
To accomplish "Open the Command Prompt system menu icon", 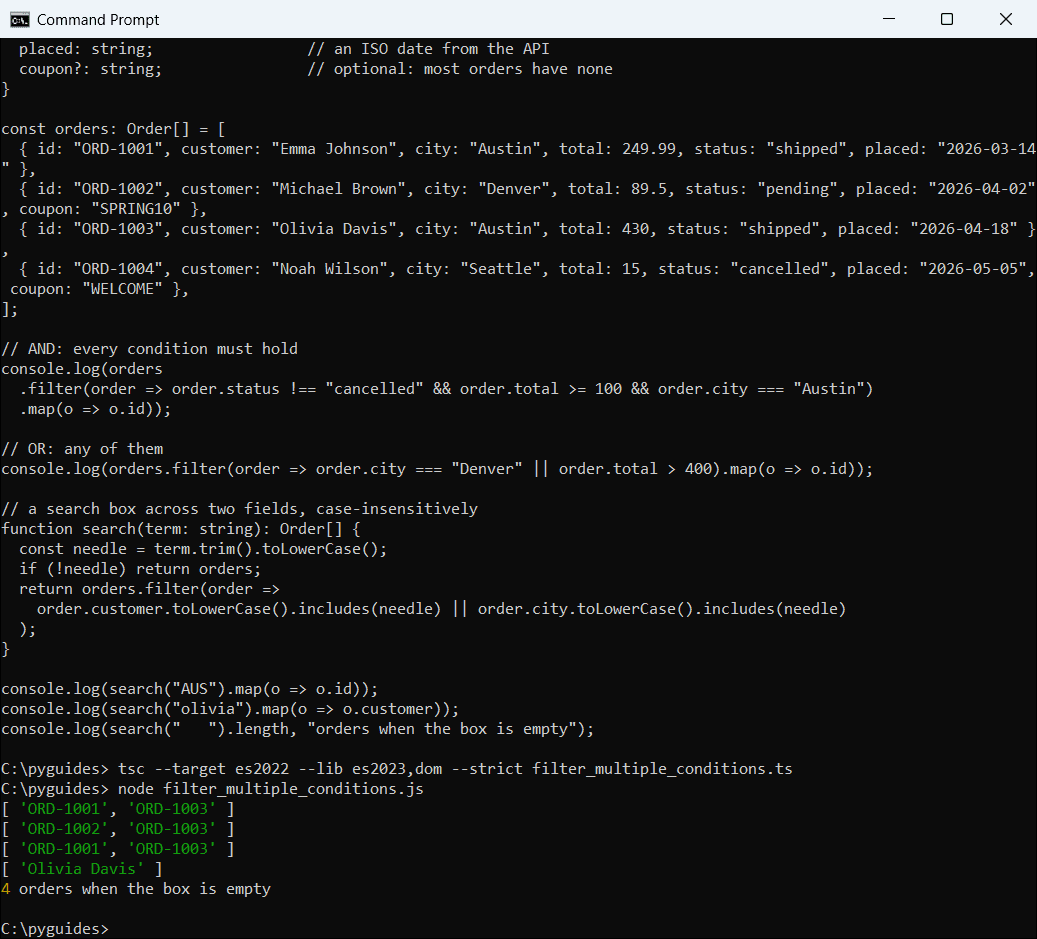I will pos(19,20).
